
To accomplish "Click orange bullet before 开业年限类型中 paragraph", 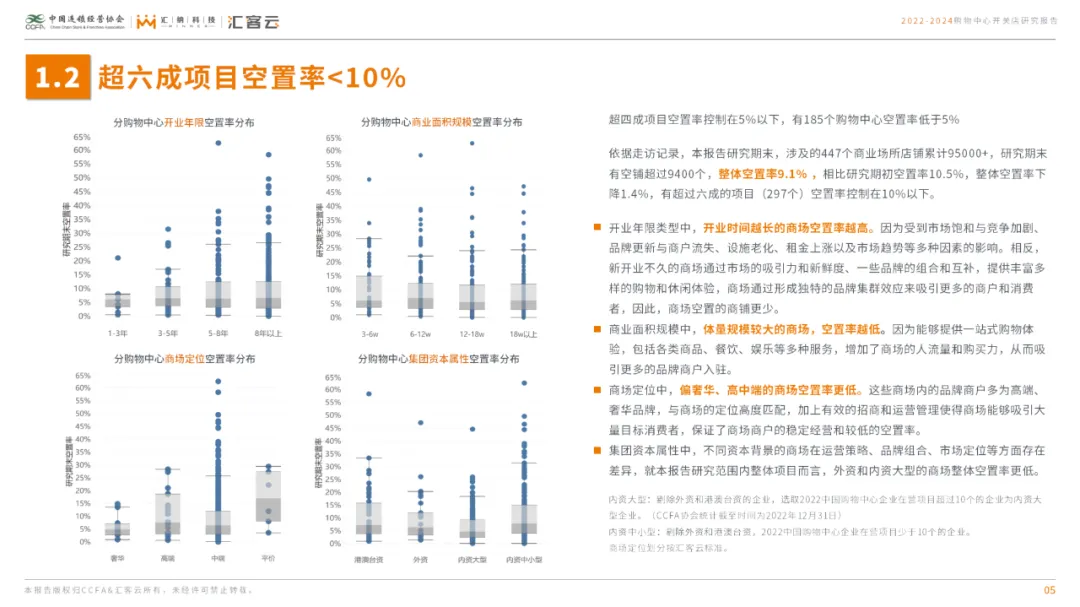I will [x=598, y=228].
